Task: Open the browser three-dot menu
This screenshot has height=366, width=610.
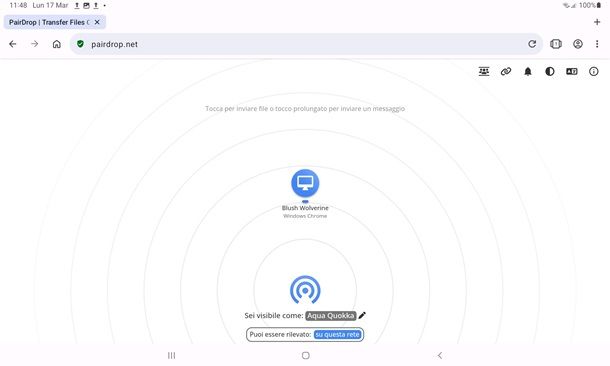Action: (597, 44)
